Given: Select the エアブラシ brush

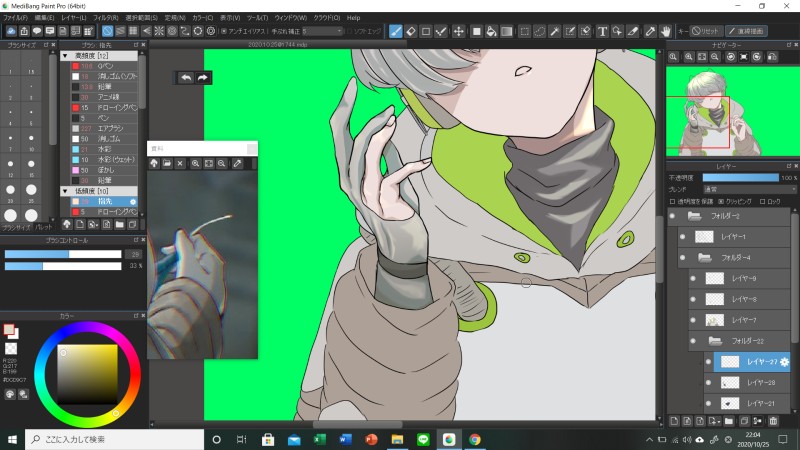Looking at the screenshot, I should tap(104, 129).
